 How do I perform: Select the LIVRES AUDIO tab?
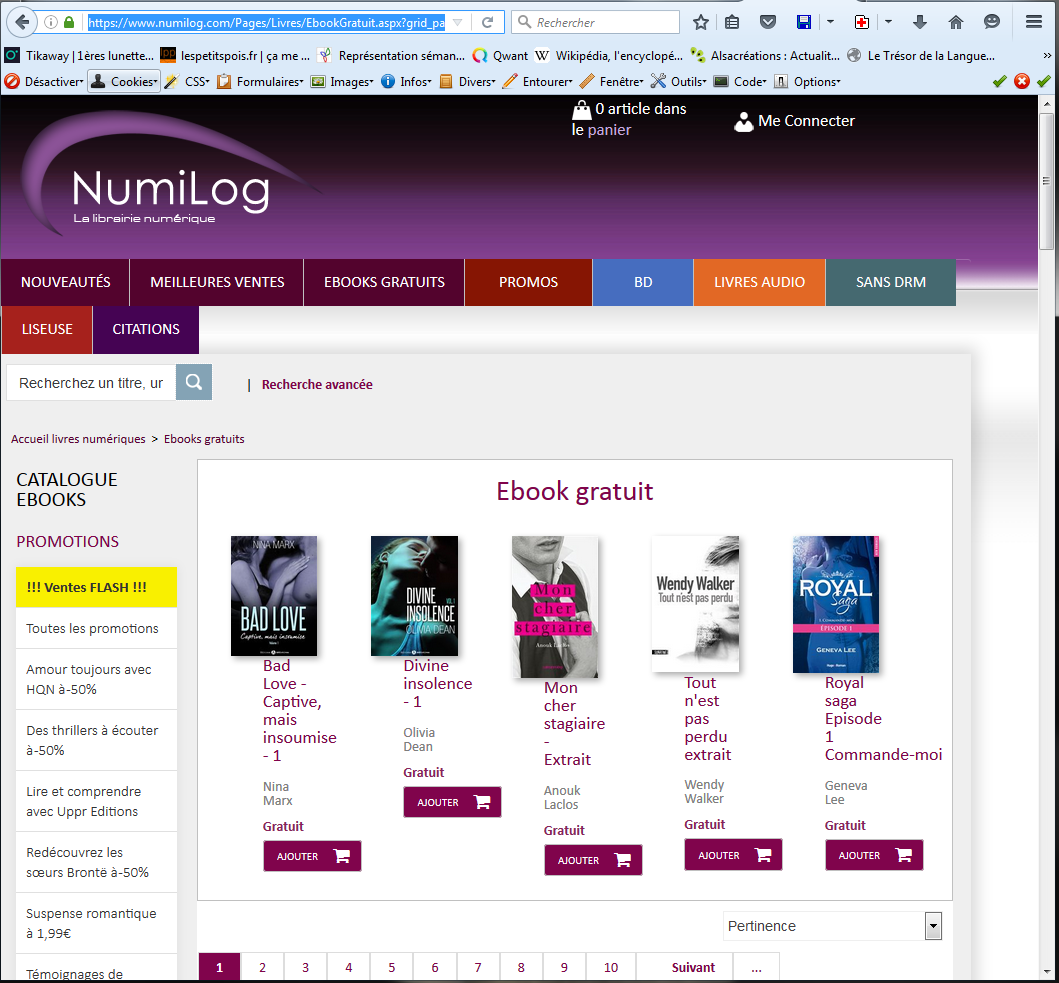tap(759, 282)
